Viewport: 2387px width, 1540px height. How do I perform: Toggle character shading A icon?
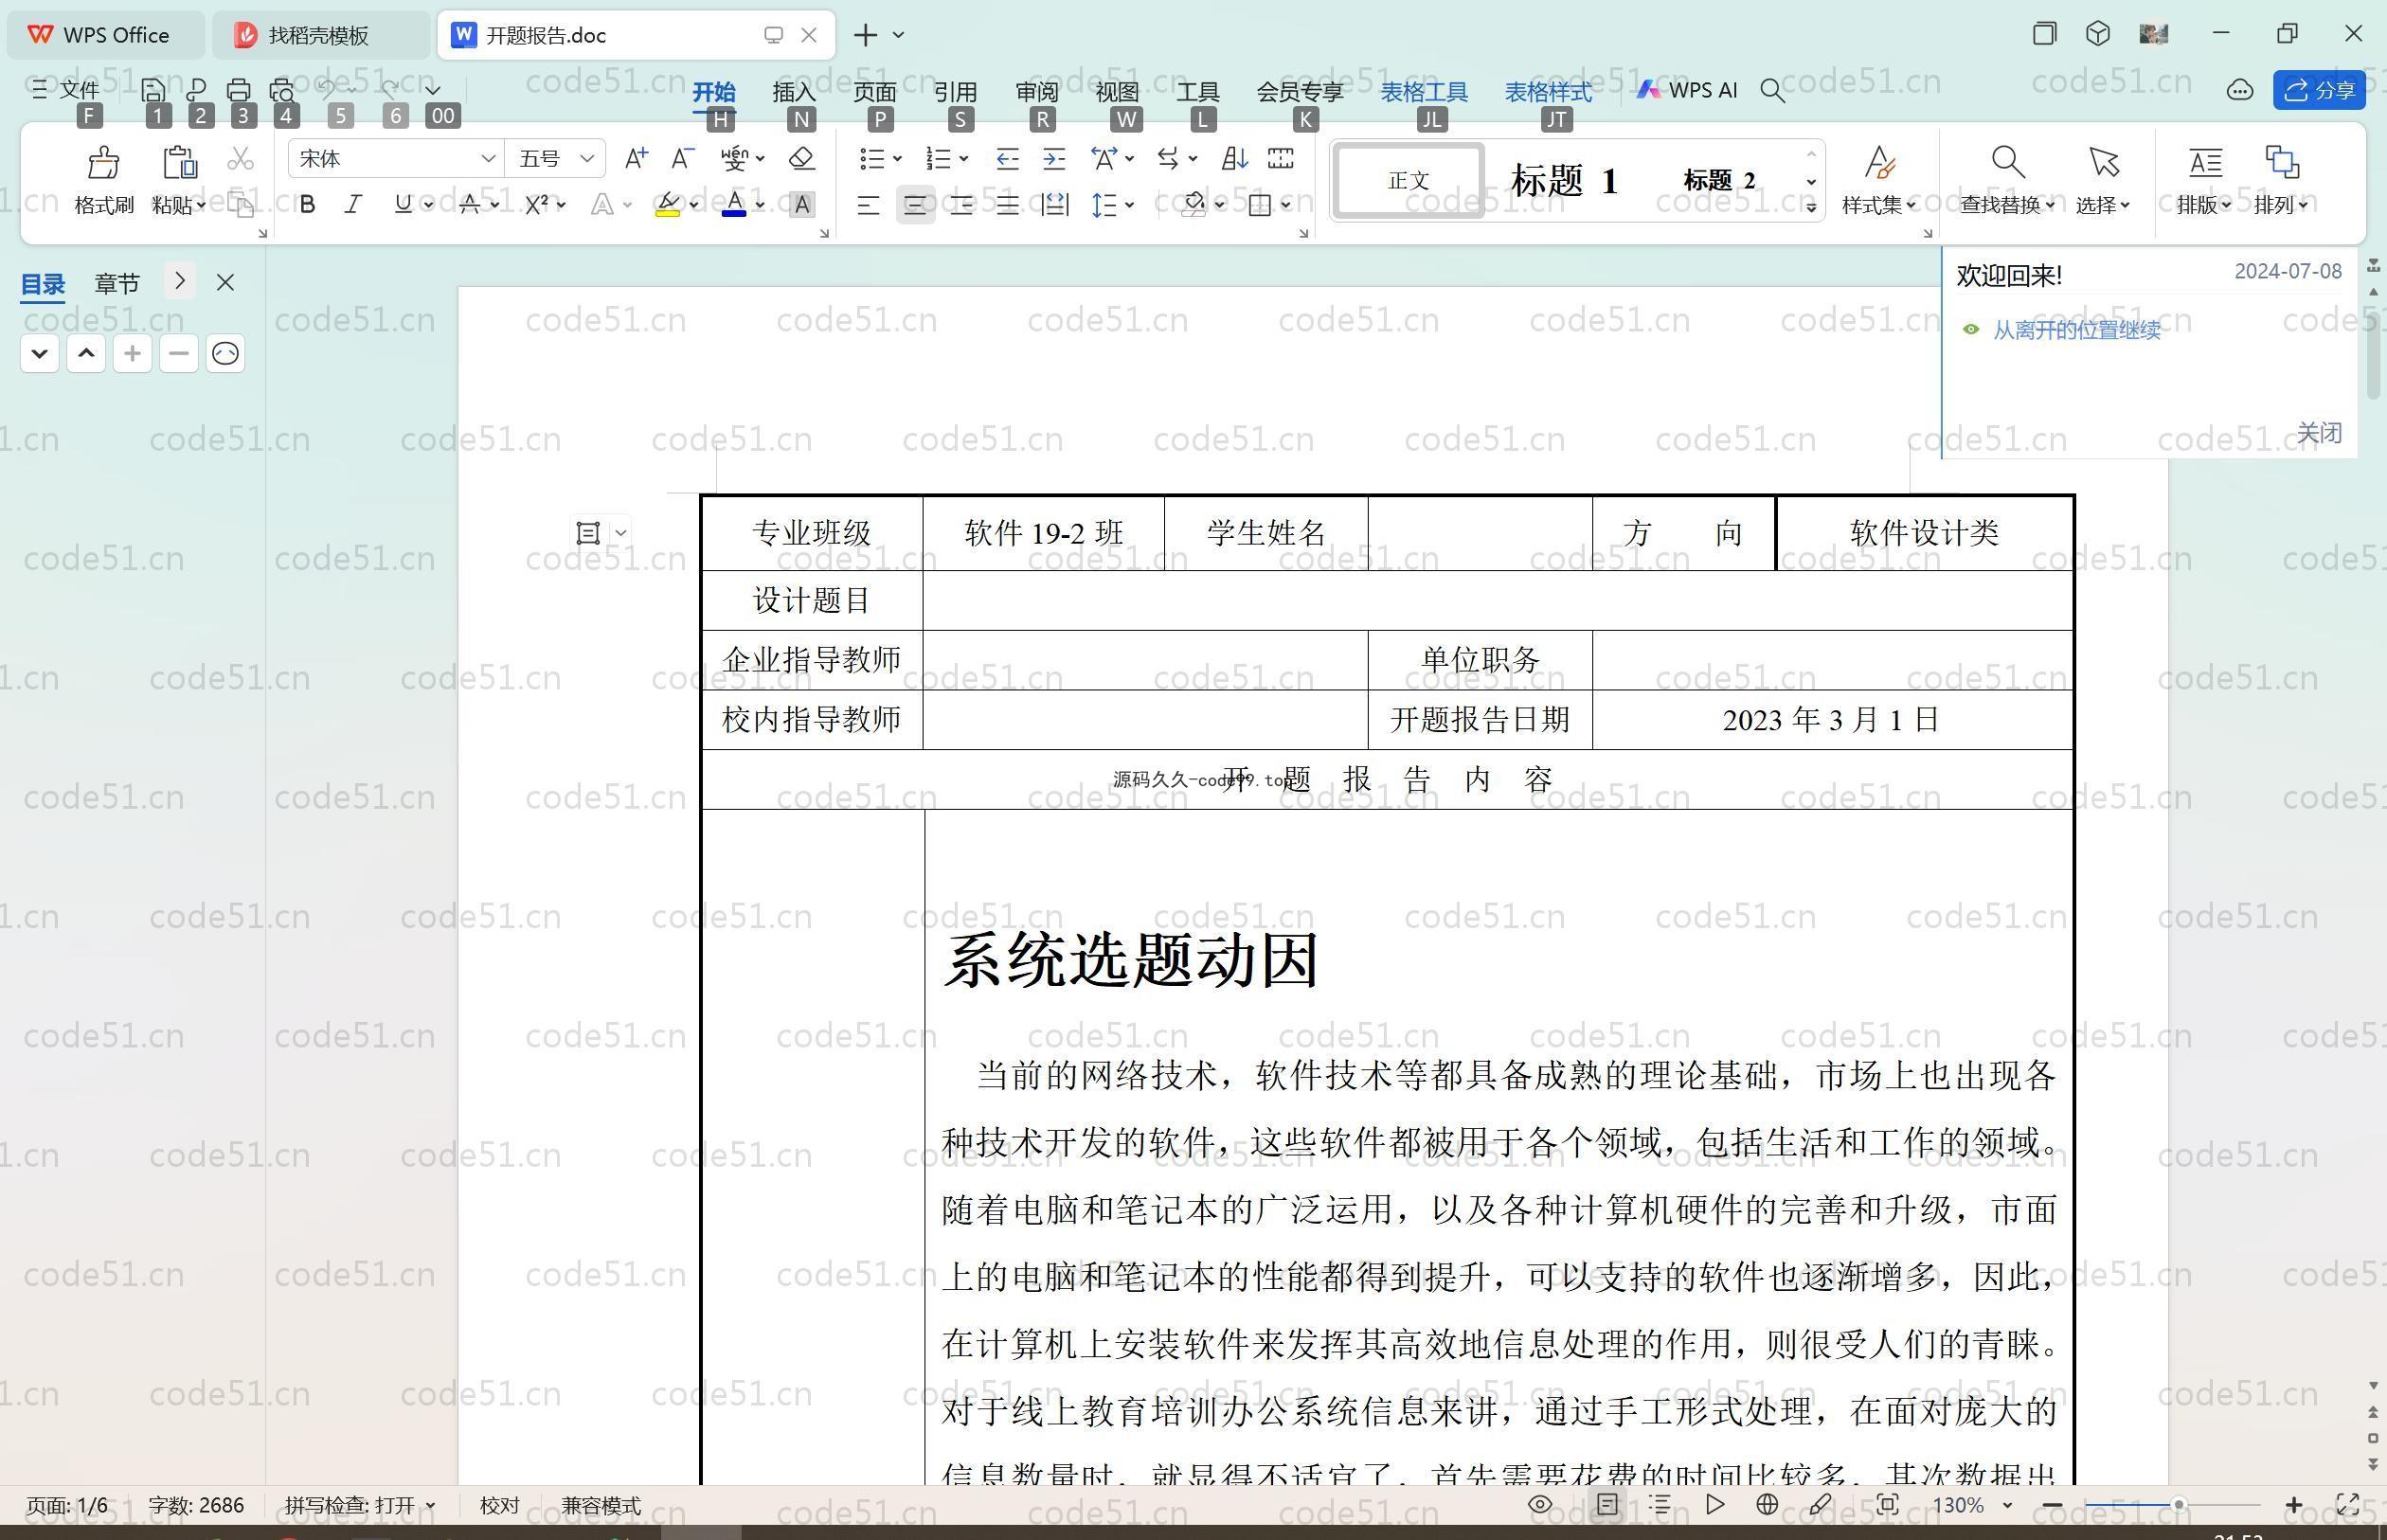click(802, 205)
